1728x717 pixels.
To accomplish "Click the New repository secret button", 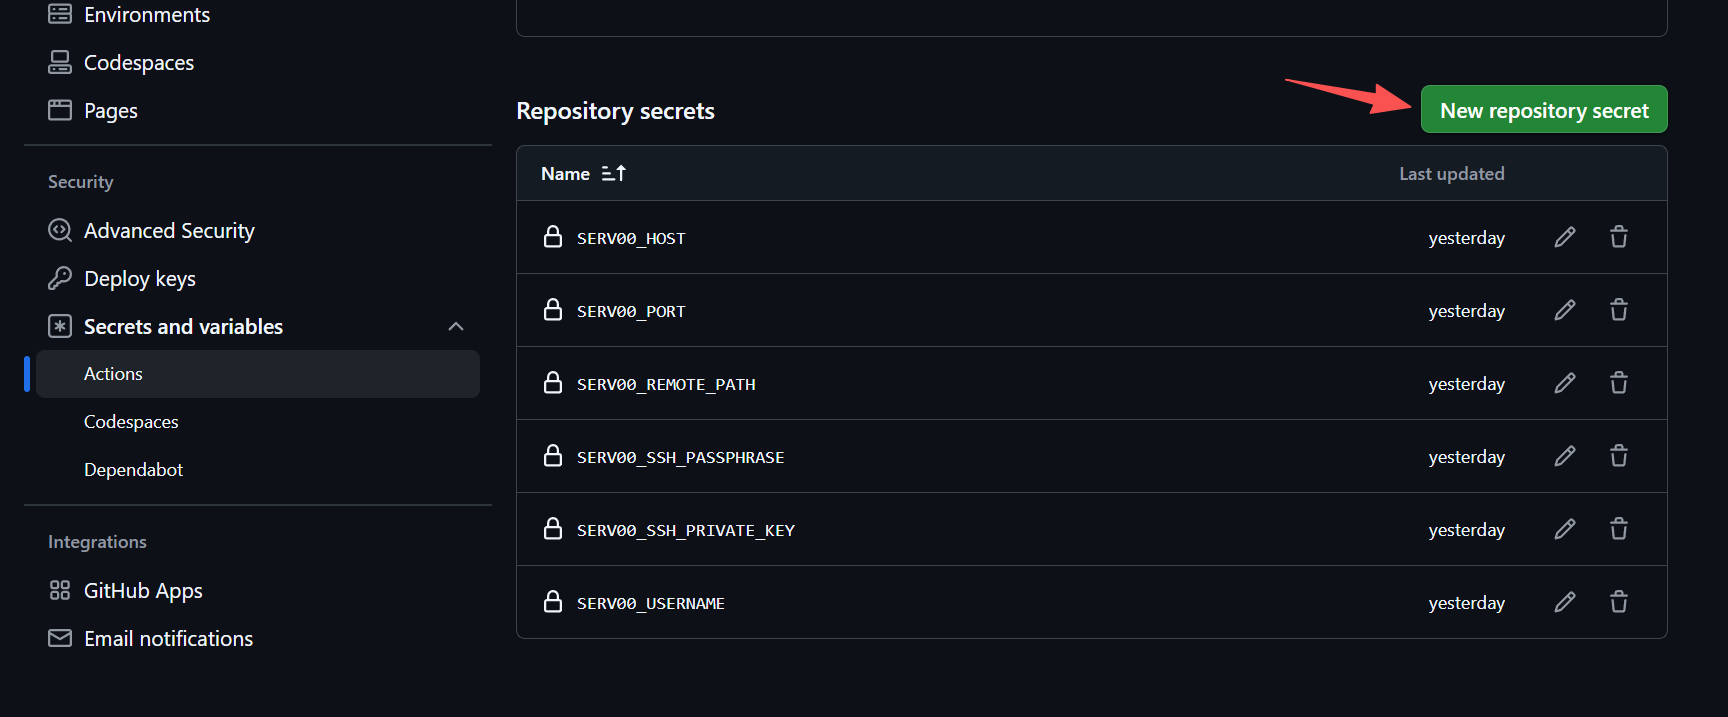I will [x=1543, y=110].
